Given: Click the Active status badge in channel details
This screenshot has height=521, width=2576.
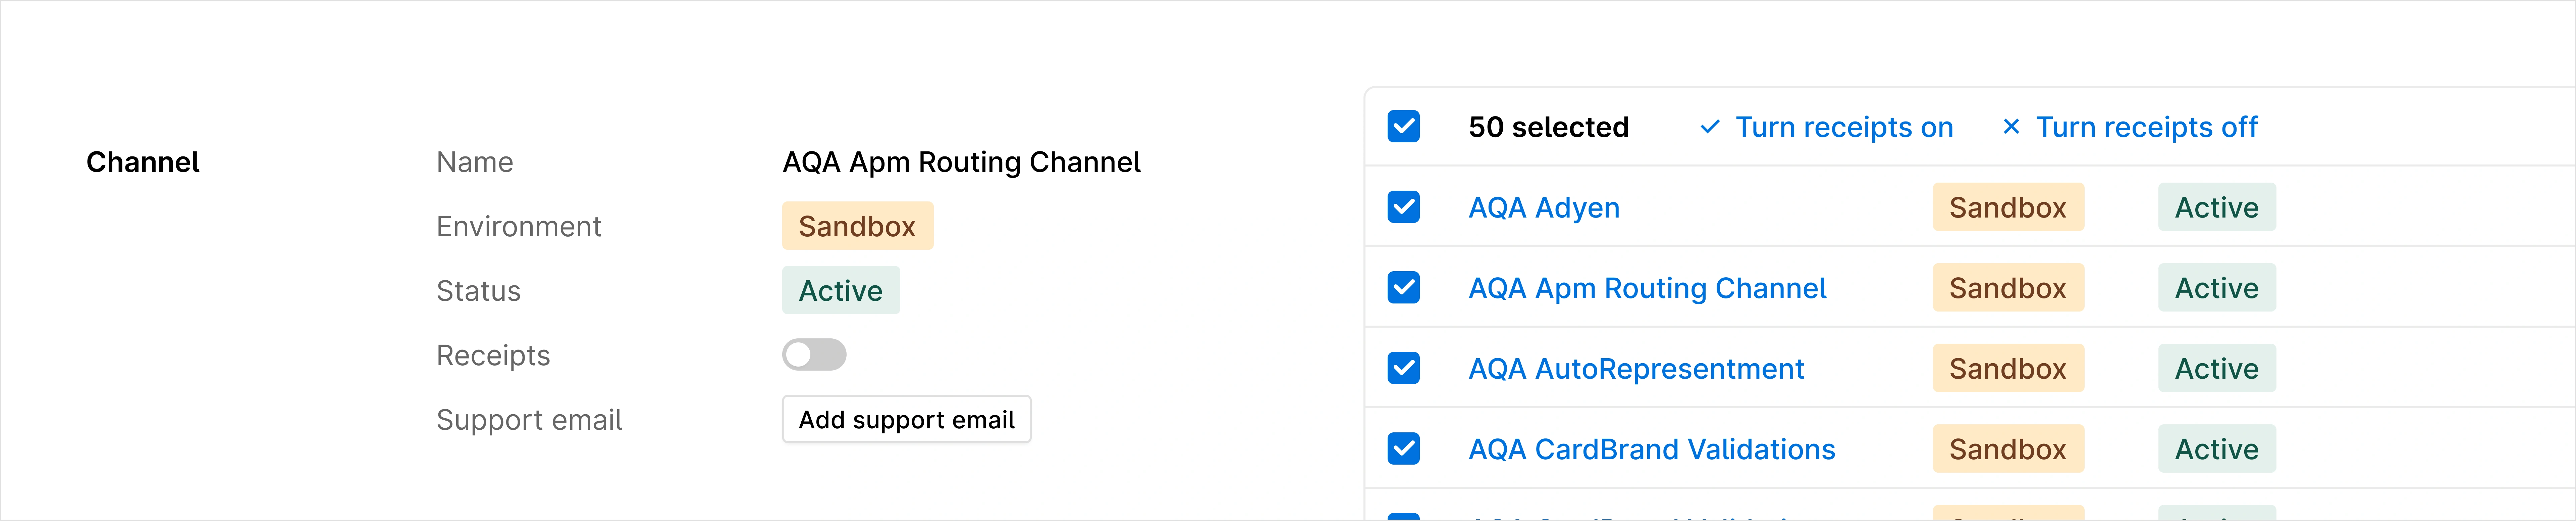Looking at the screenshot, I should click(840, 290).
